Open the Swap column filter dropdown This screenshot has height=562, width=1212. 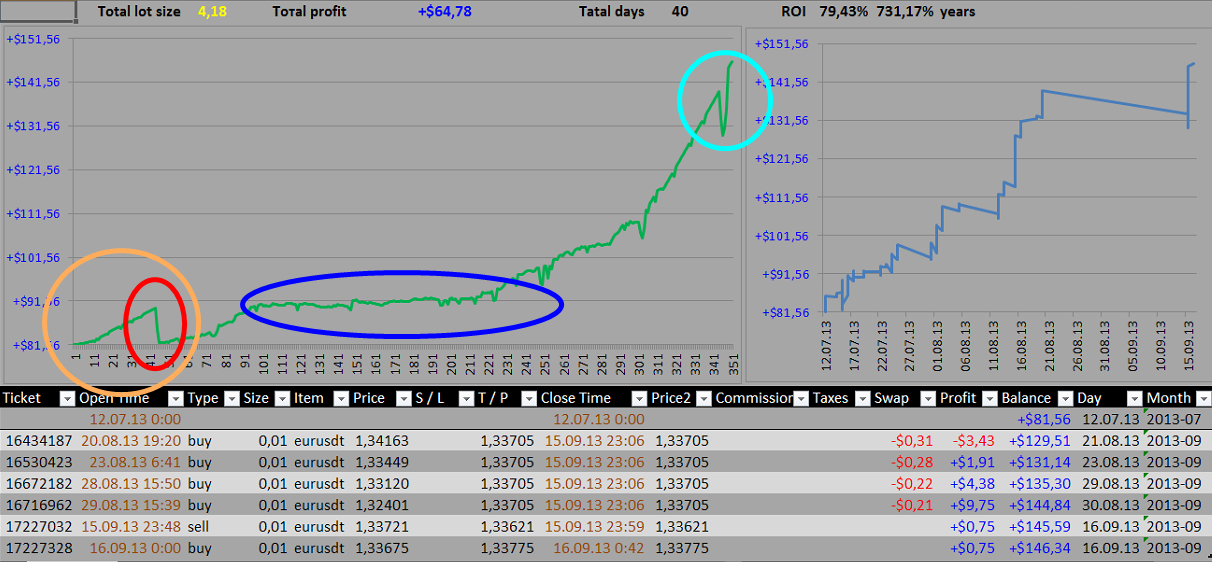click(926, 398)
